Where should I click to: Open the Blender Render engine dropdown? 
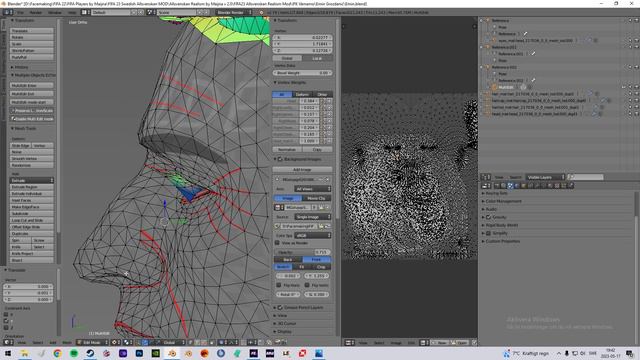234,12
